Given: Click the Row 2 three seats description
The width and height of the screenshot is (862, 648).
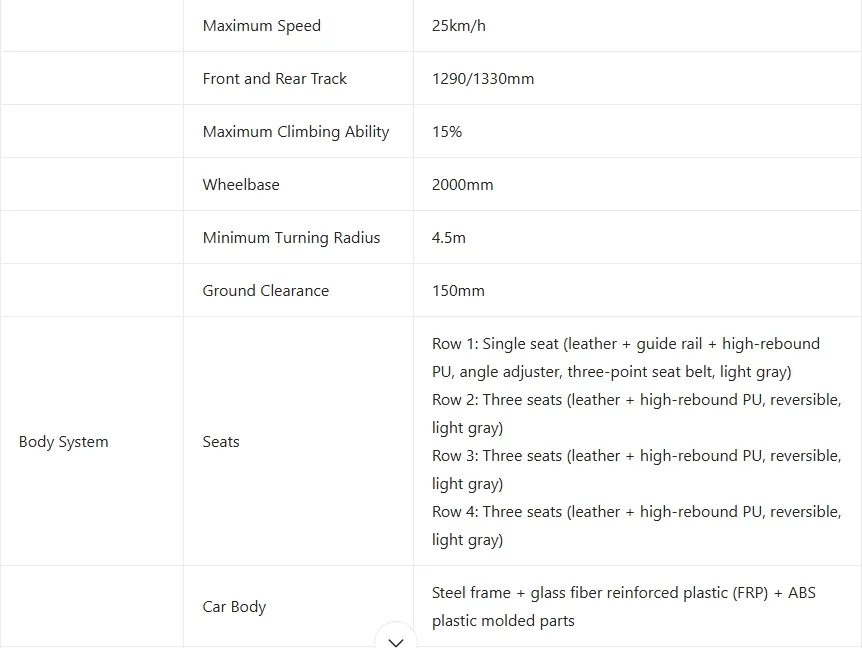Looking at the screenshot, I should (636, 414).
